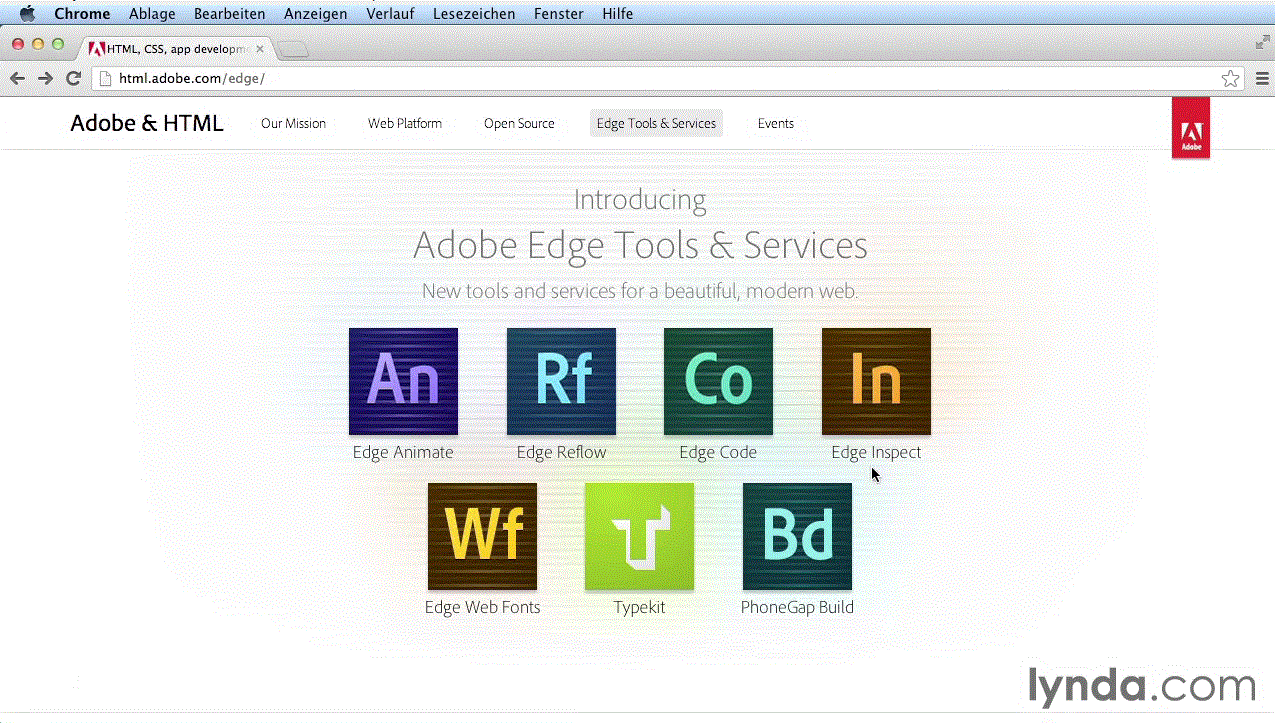The height and width of the screenshot is (723, 1275).
Task: Open the Edge Animate "An" icon
Action: point(403,381)
